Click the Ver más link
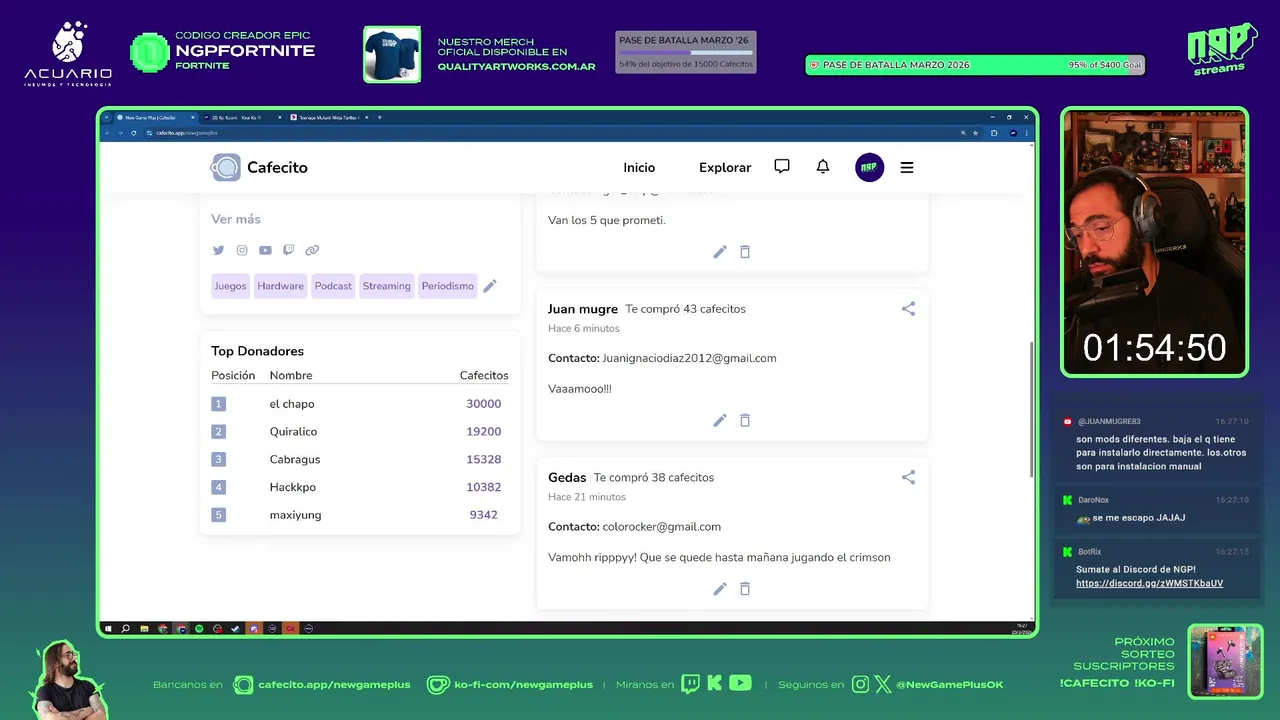 tap(236, 219)
